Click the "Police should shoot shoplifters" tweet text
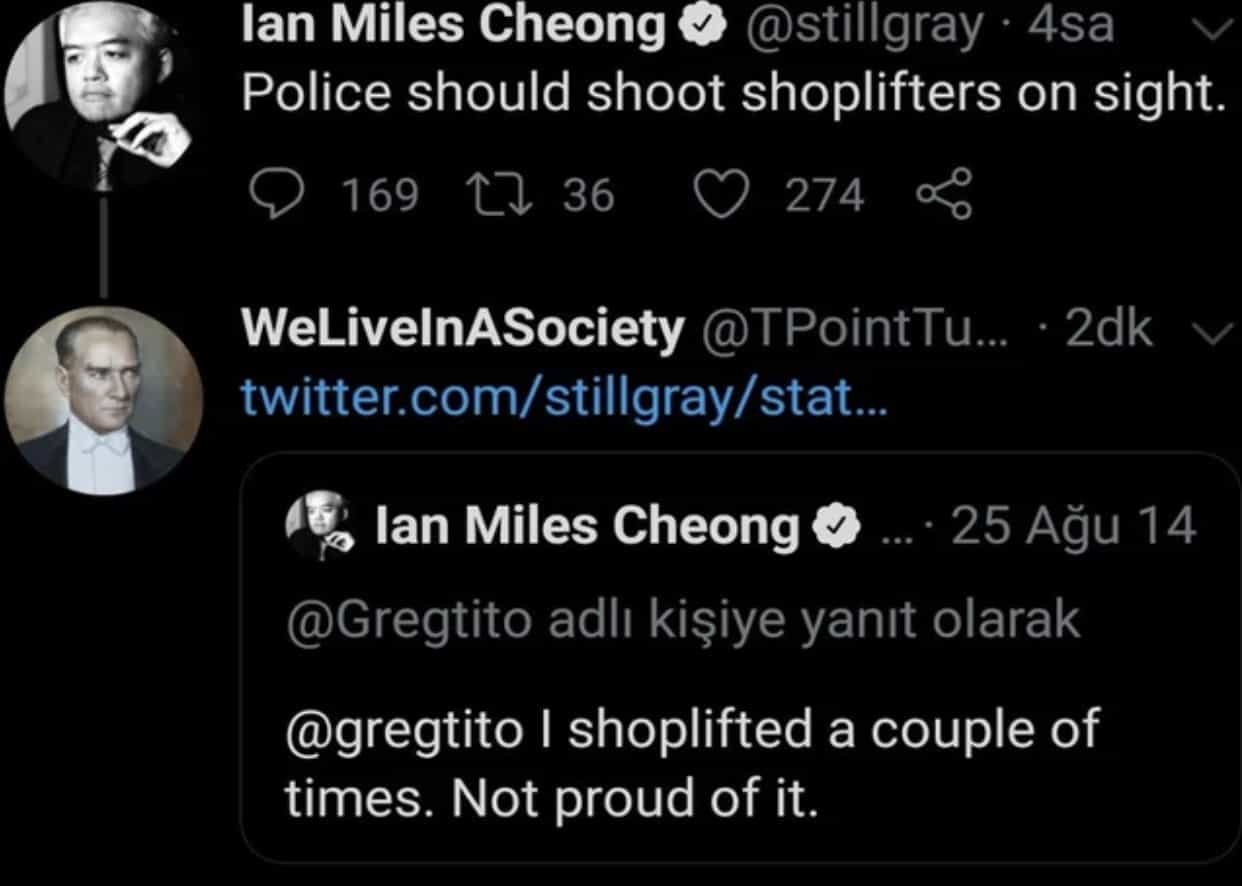Viewport: 1242px width, 886px height. click(733, 93)
